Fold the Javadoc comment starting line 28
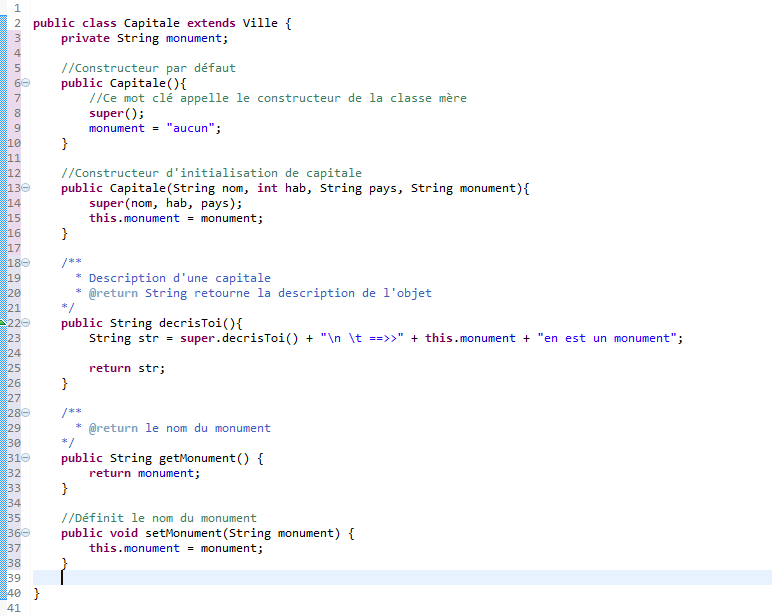 click(x=26, y=413)
